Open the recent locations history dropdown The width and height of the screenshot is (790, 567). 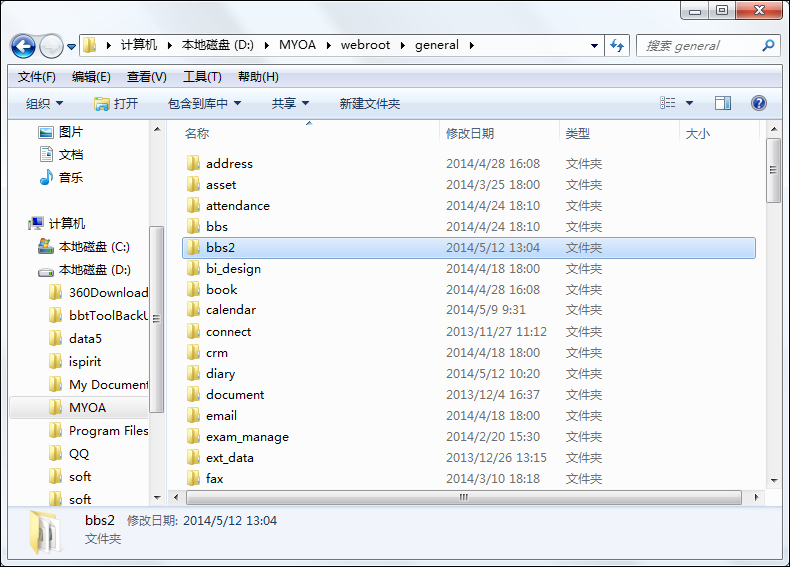[x=71, y=47]
